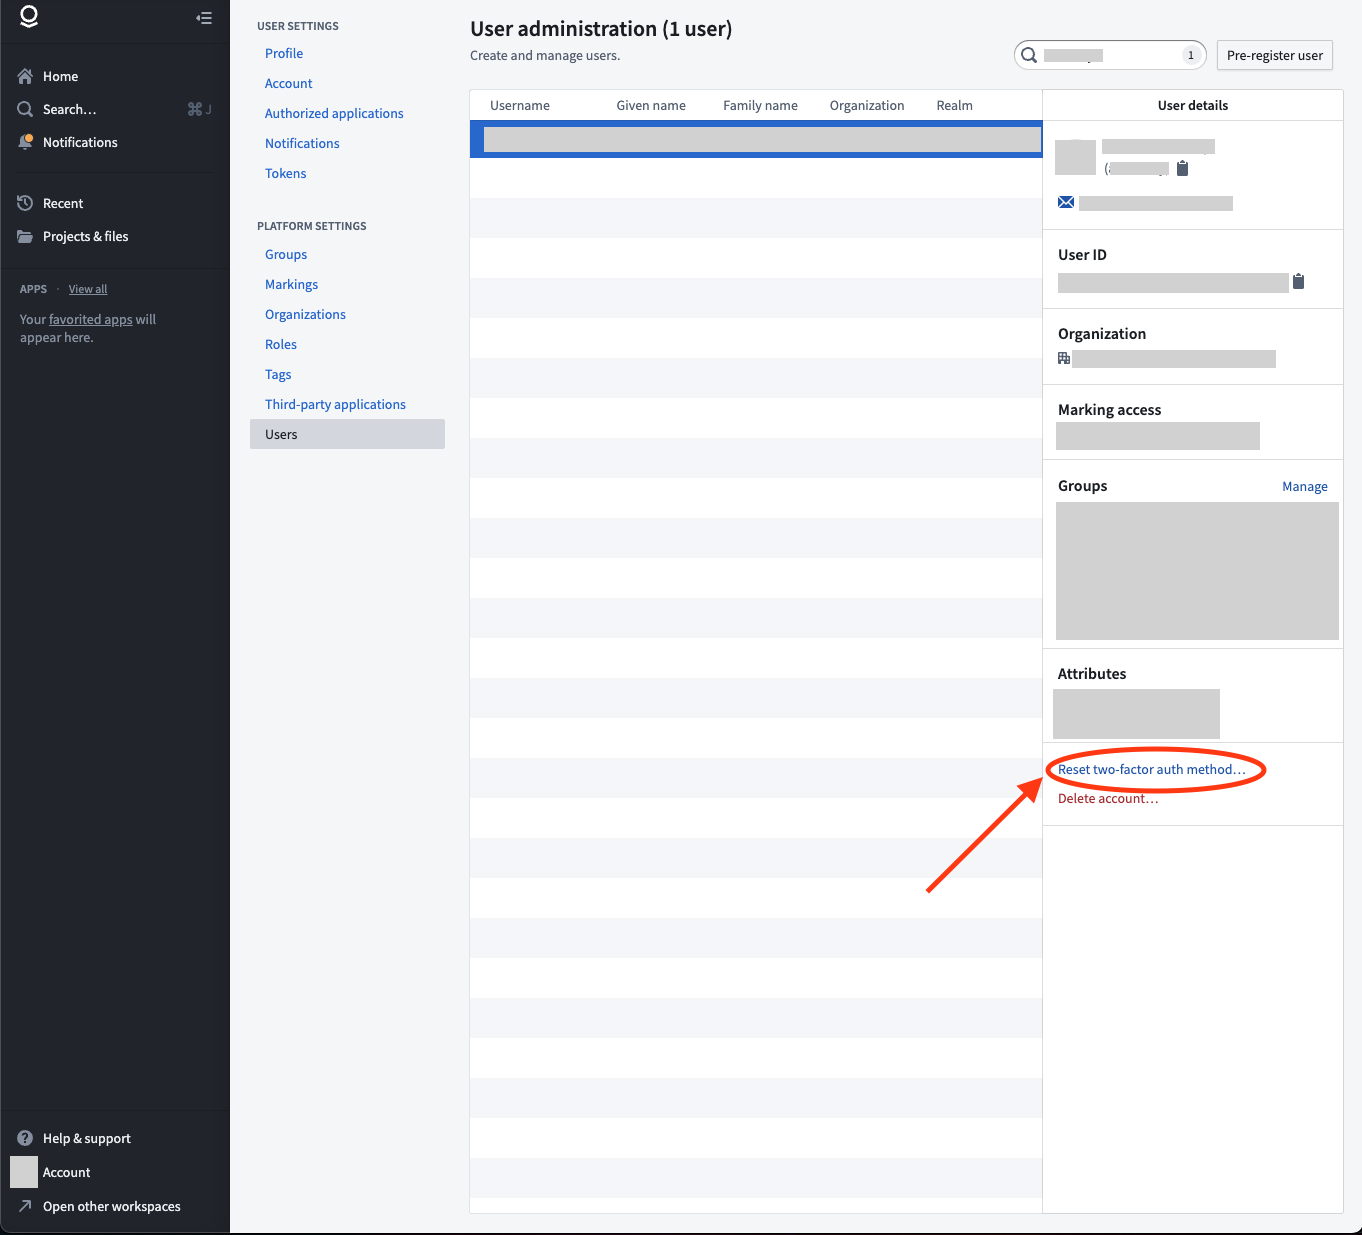This screenshot has height=1235, width=1362.
Task: Open the Tags page
Action: 278,374
